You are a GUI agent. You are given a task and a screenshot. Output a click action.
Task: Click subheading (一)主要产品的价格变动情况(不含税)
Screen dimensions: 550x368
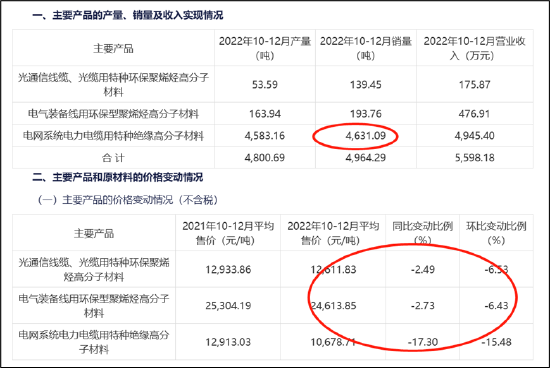(128, 200)
